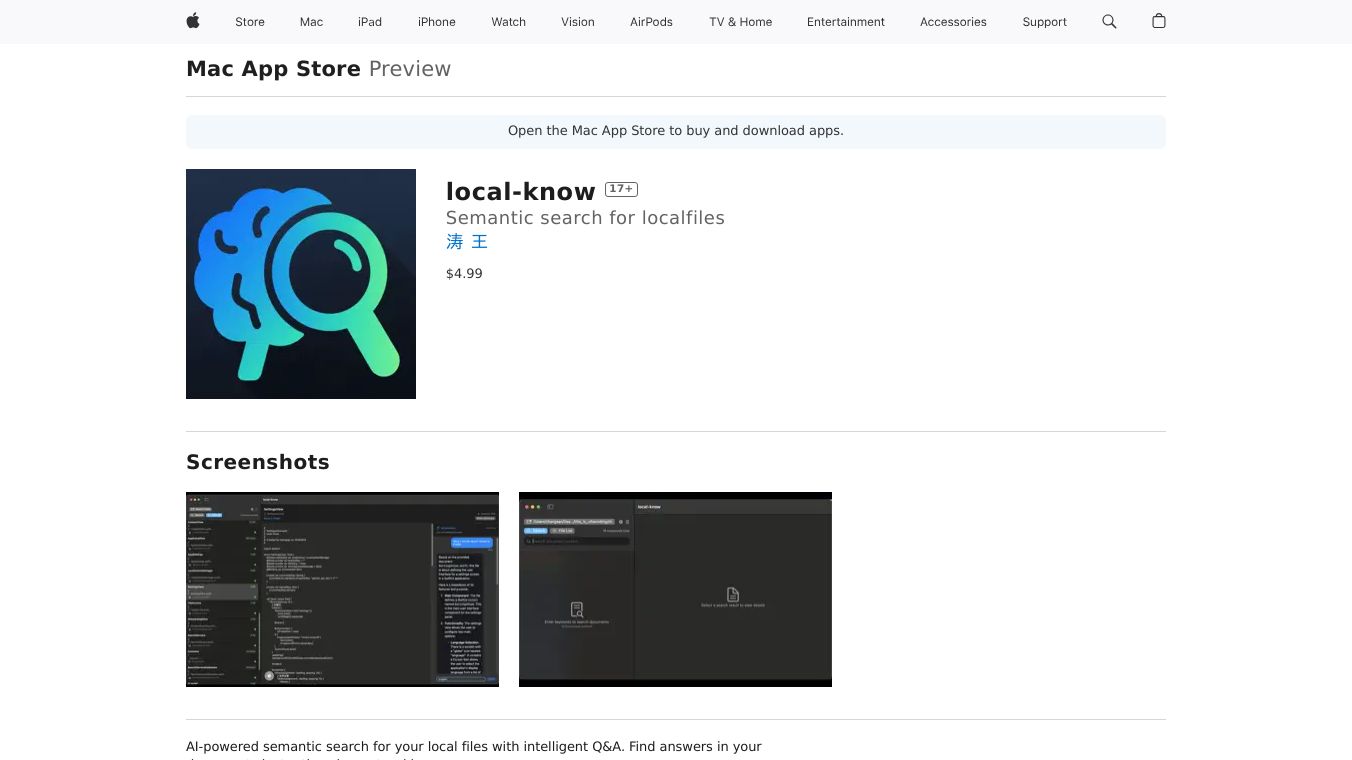Image resolution: width=1352 pixels, height=760 pixels.
Task: Open the shopping bag icon
Action: pos(1159,21)
